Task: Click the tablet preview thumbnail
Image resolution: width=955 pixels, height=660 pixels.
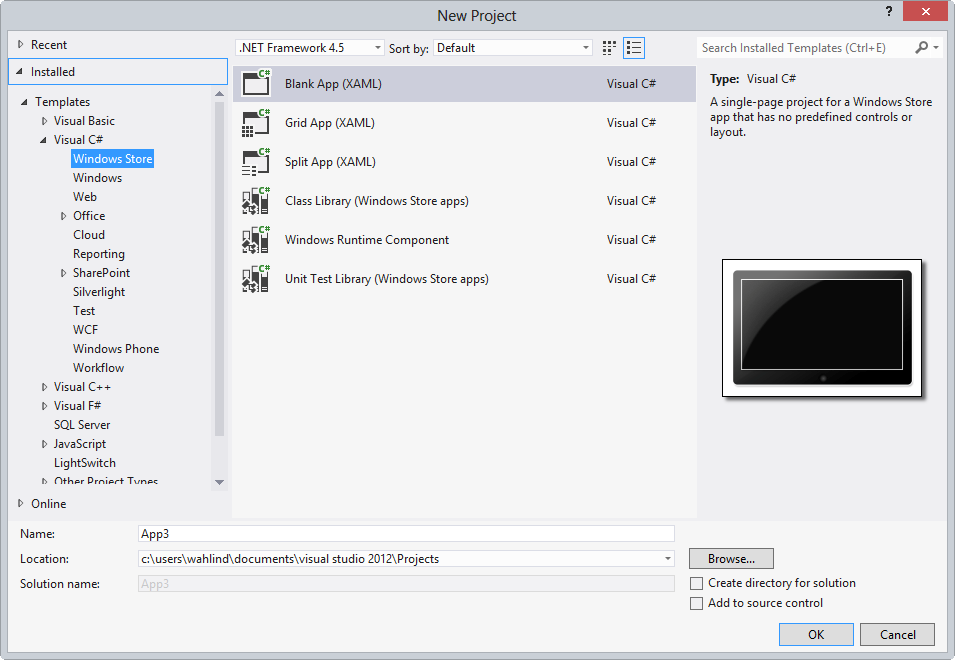Action: click(x=822, y=328)
